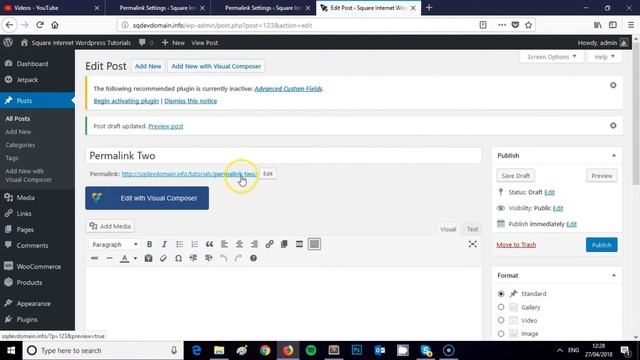640x360 pixels.
Task: Open Spotify from the taskbar
Action: click(311, 350)
